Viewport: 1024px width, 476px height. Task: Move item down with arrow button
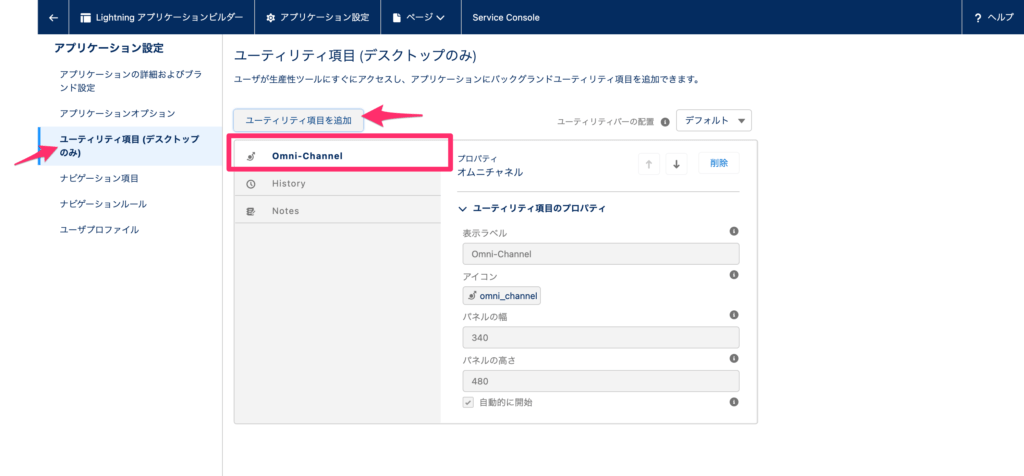tap(677, 164)
